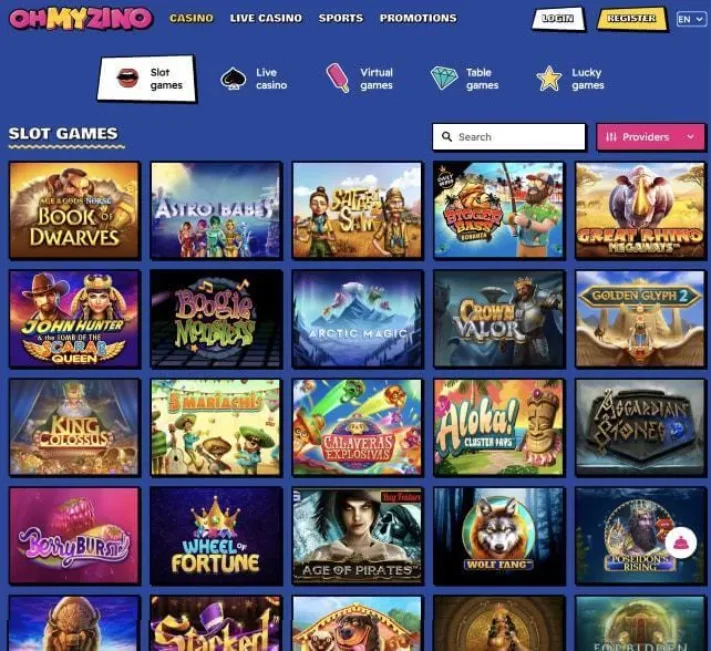
Task: Go to the Sports section
Action: (341, 18)
